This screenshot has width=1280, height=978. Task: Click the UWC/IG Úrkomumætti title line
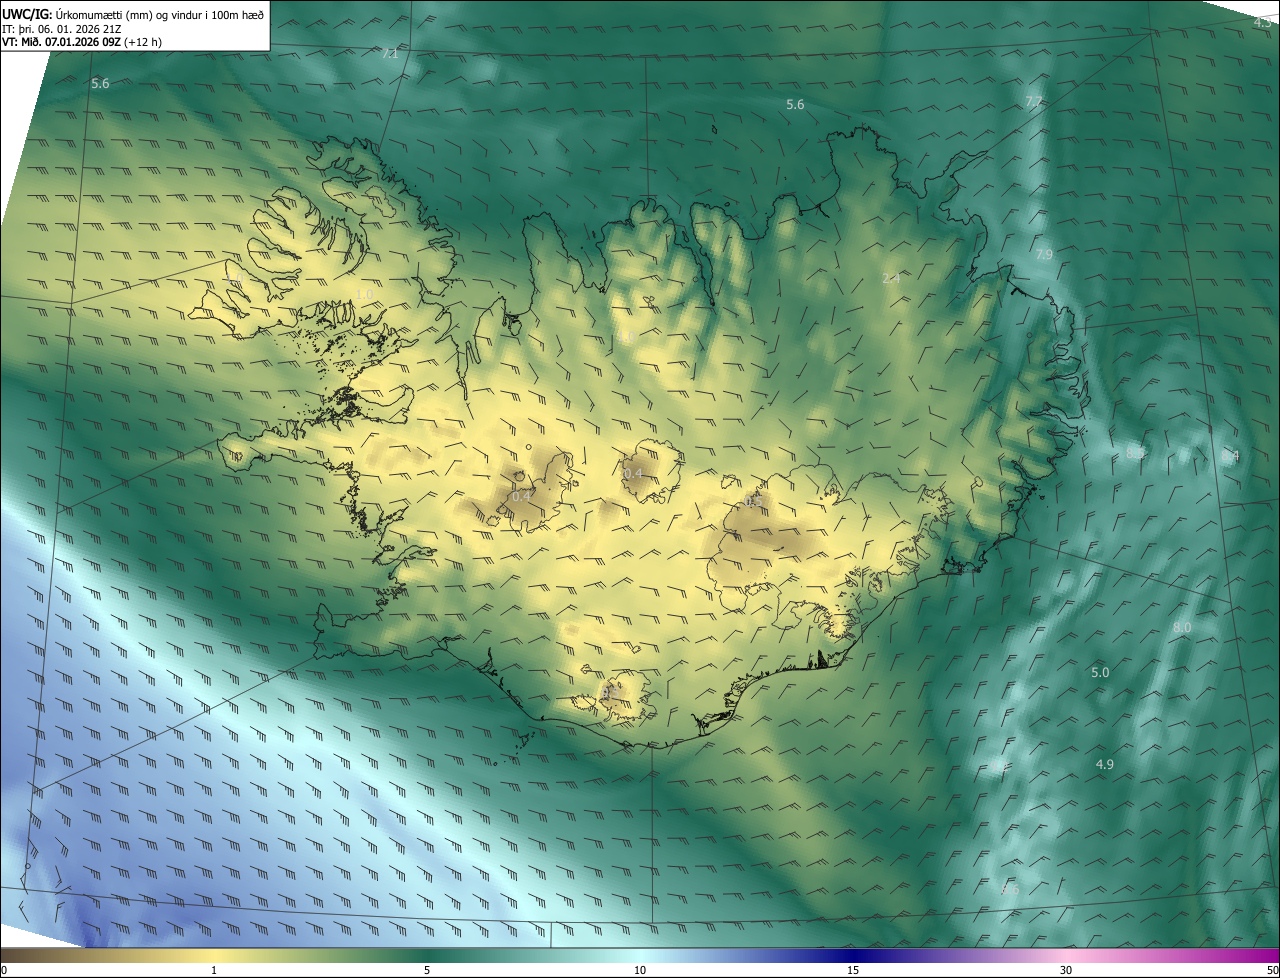point(131,14)
